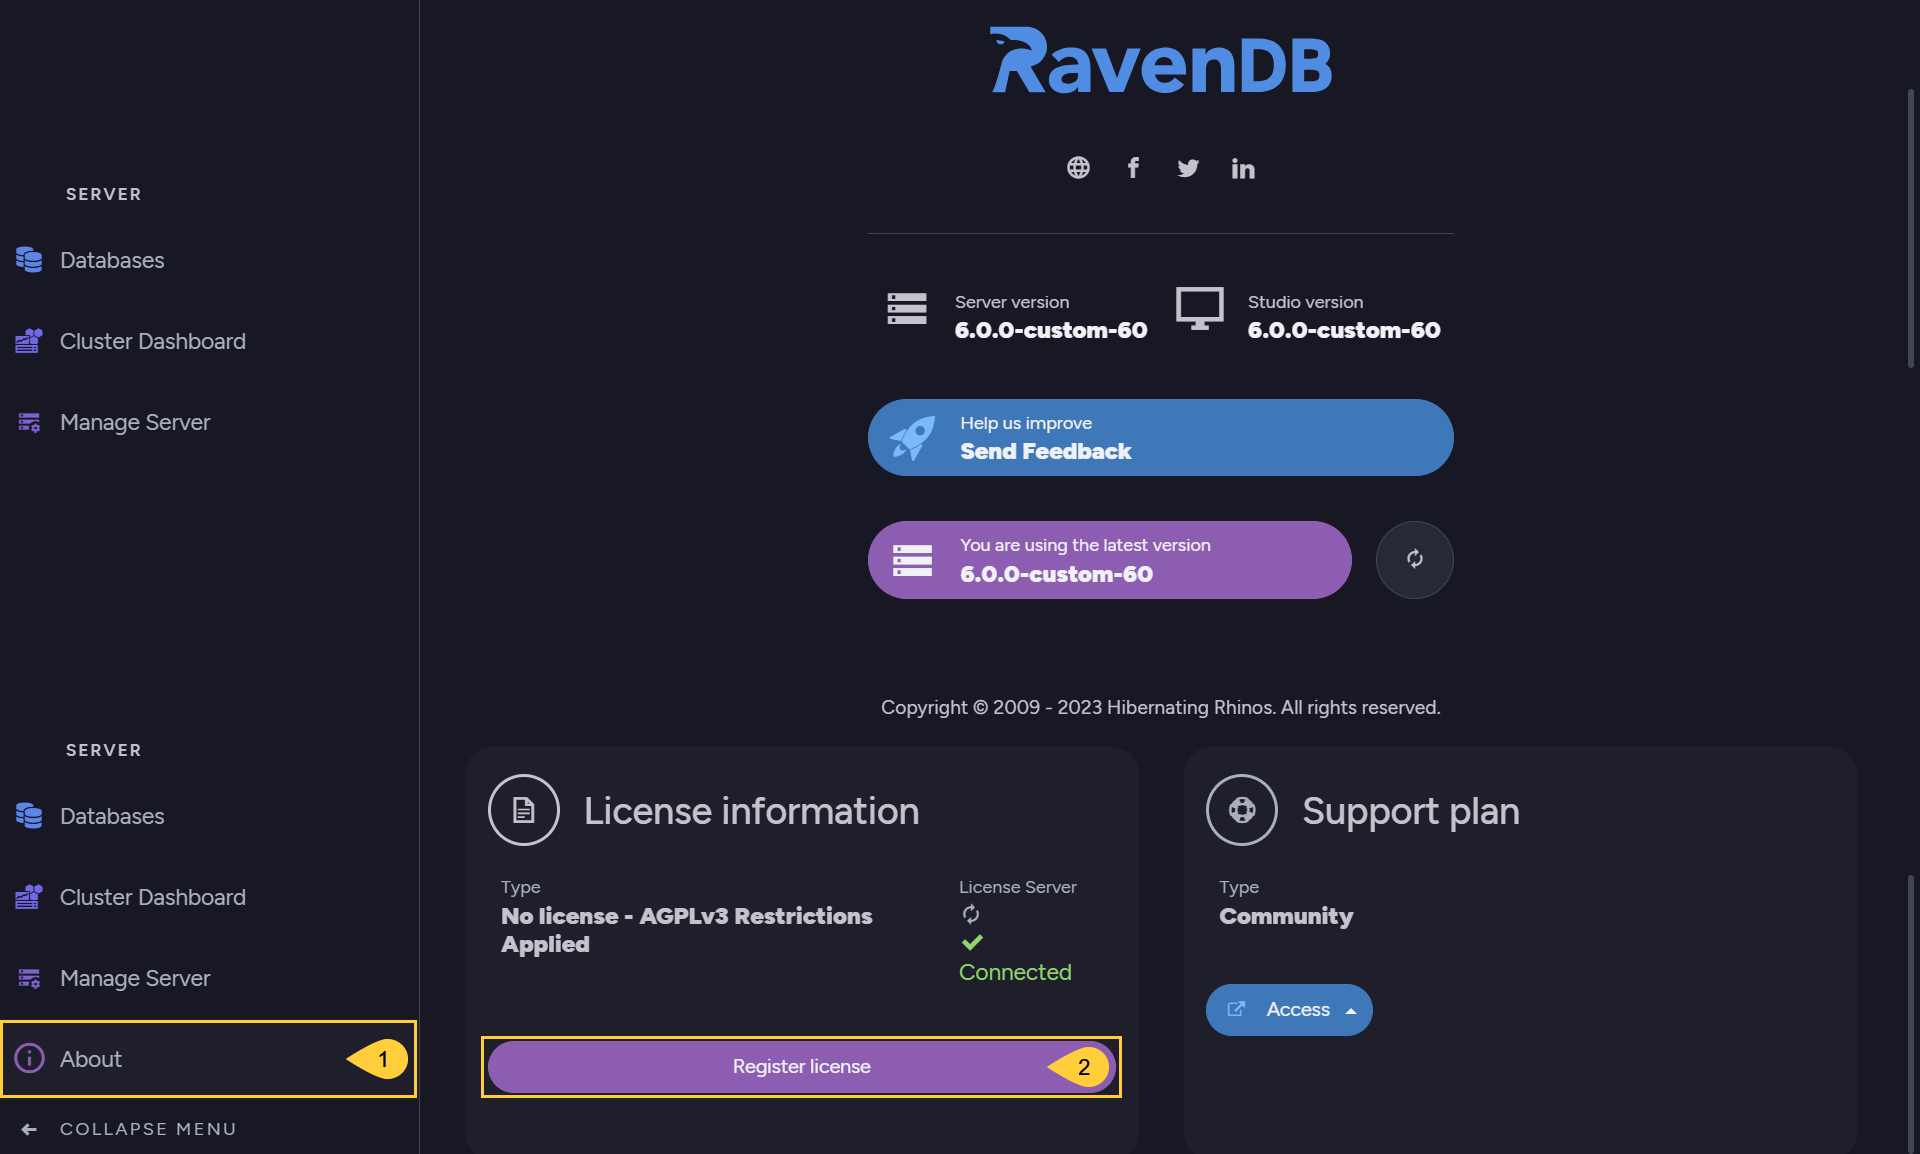1920x1154 pixels.
Task: Click the copyright Hibernating Rhinos text
Action: pos(1160,707)
